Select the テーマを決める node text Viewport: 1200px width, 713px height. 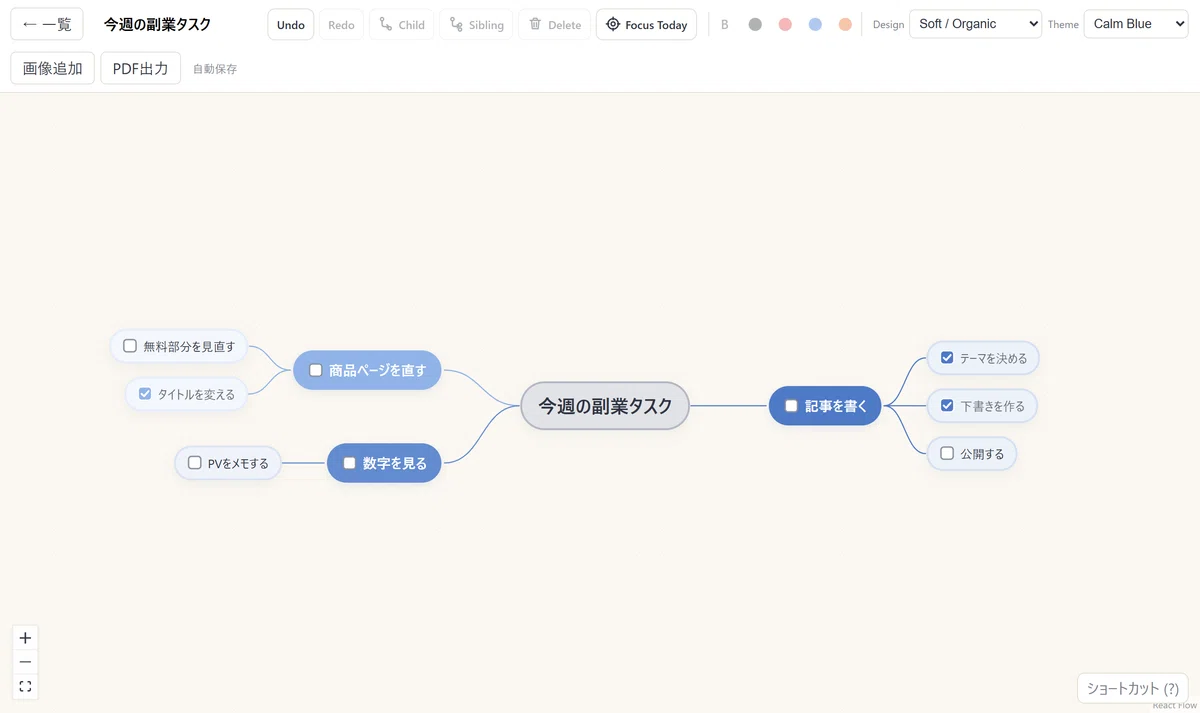pos(994,358)
